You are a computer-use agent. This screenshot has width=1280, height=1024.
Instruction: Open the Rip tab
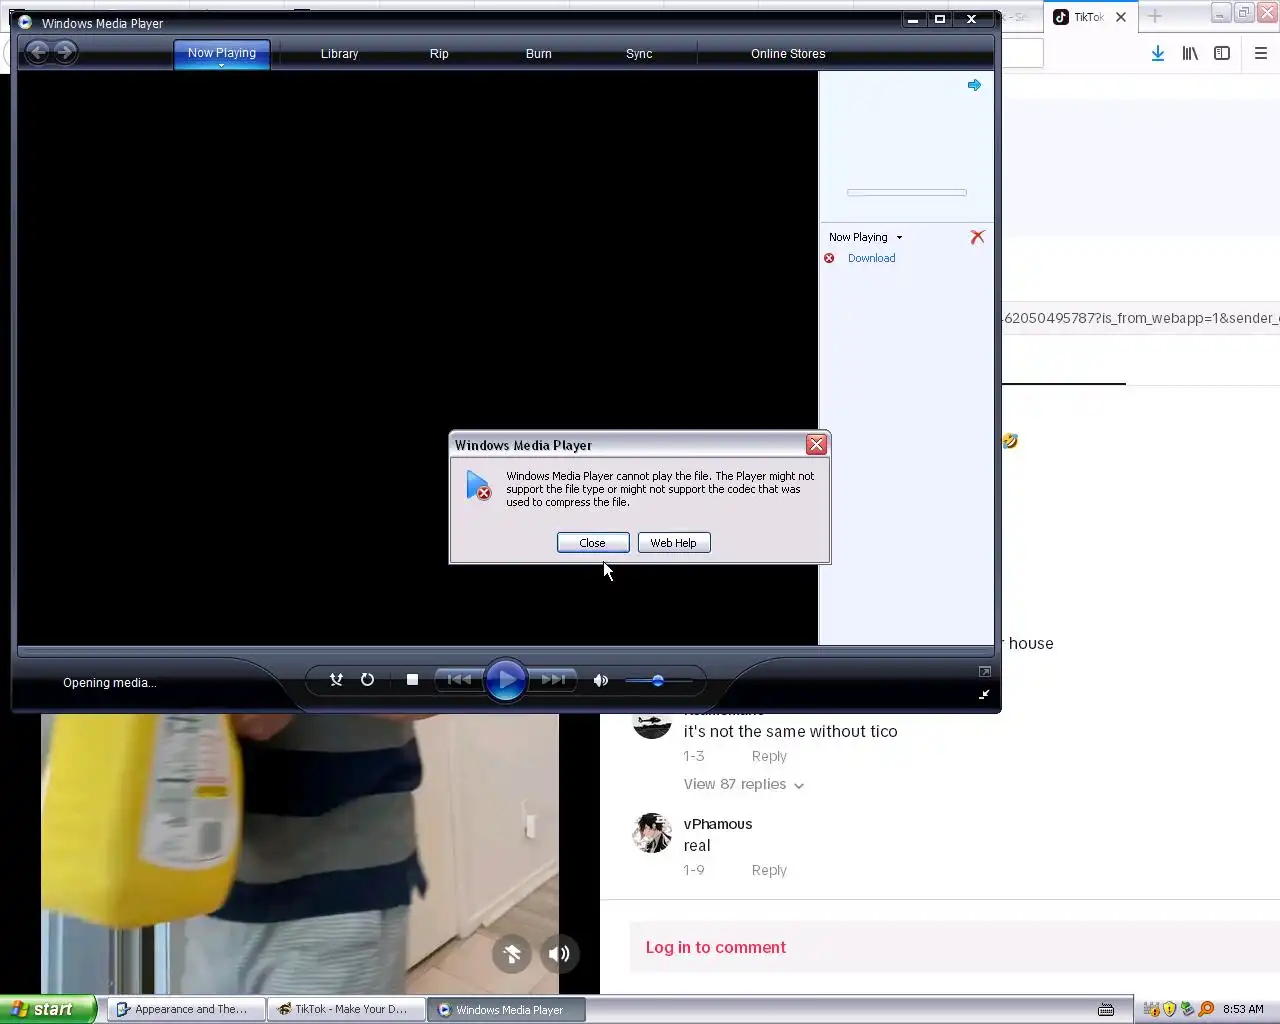(x=439, y=54)
